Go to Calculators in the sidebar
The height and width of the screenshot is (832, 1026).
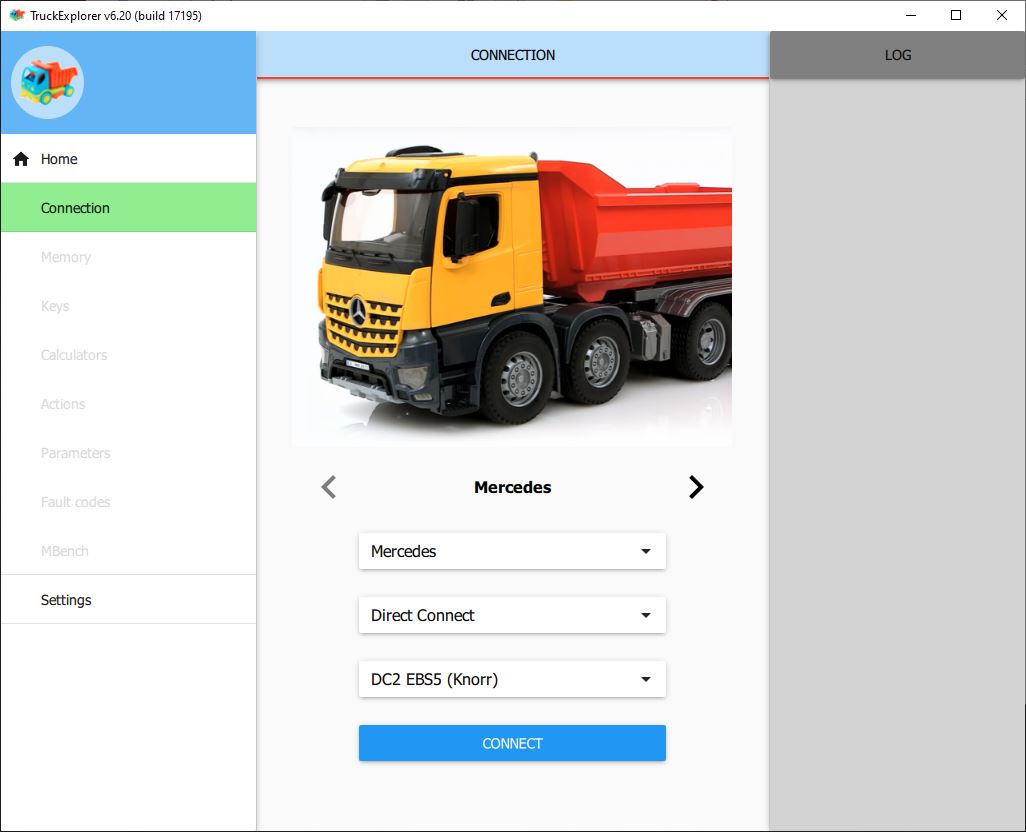129,355
